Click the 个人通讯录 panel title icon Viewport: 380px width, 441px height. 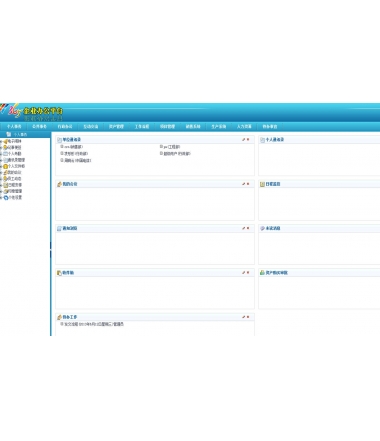[262, 140]
